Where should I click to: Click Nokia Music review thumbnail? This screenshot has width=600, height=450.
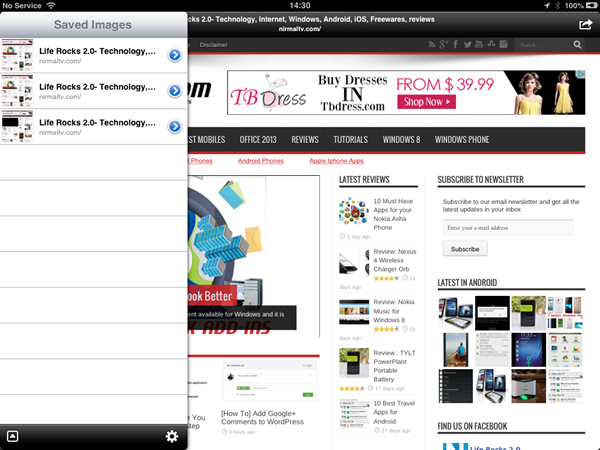tap(354, 311)
